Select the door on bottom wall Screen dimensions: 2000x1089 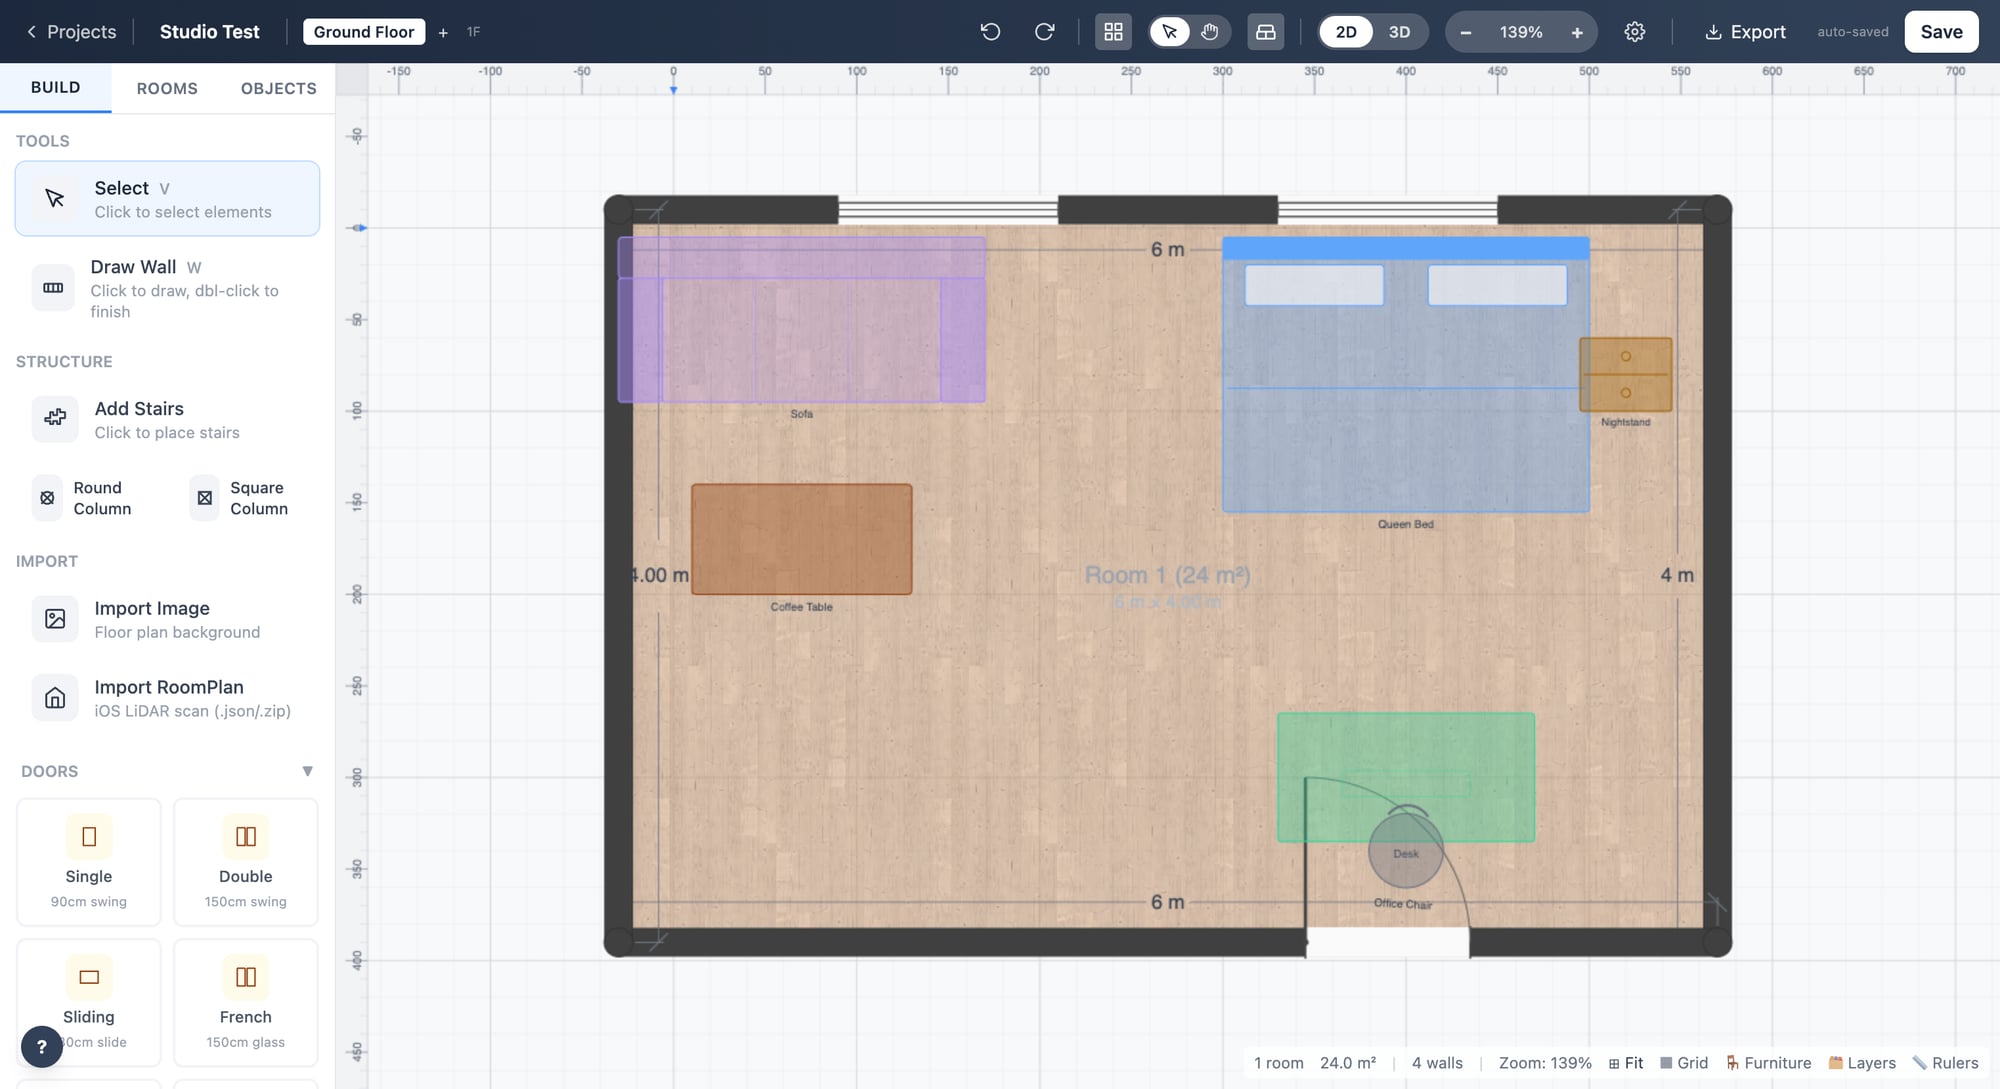click(1388, 942)
